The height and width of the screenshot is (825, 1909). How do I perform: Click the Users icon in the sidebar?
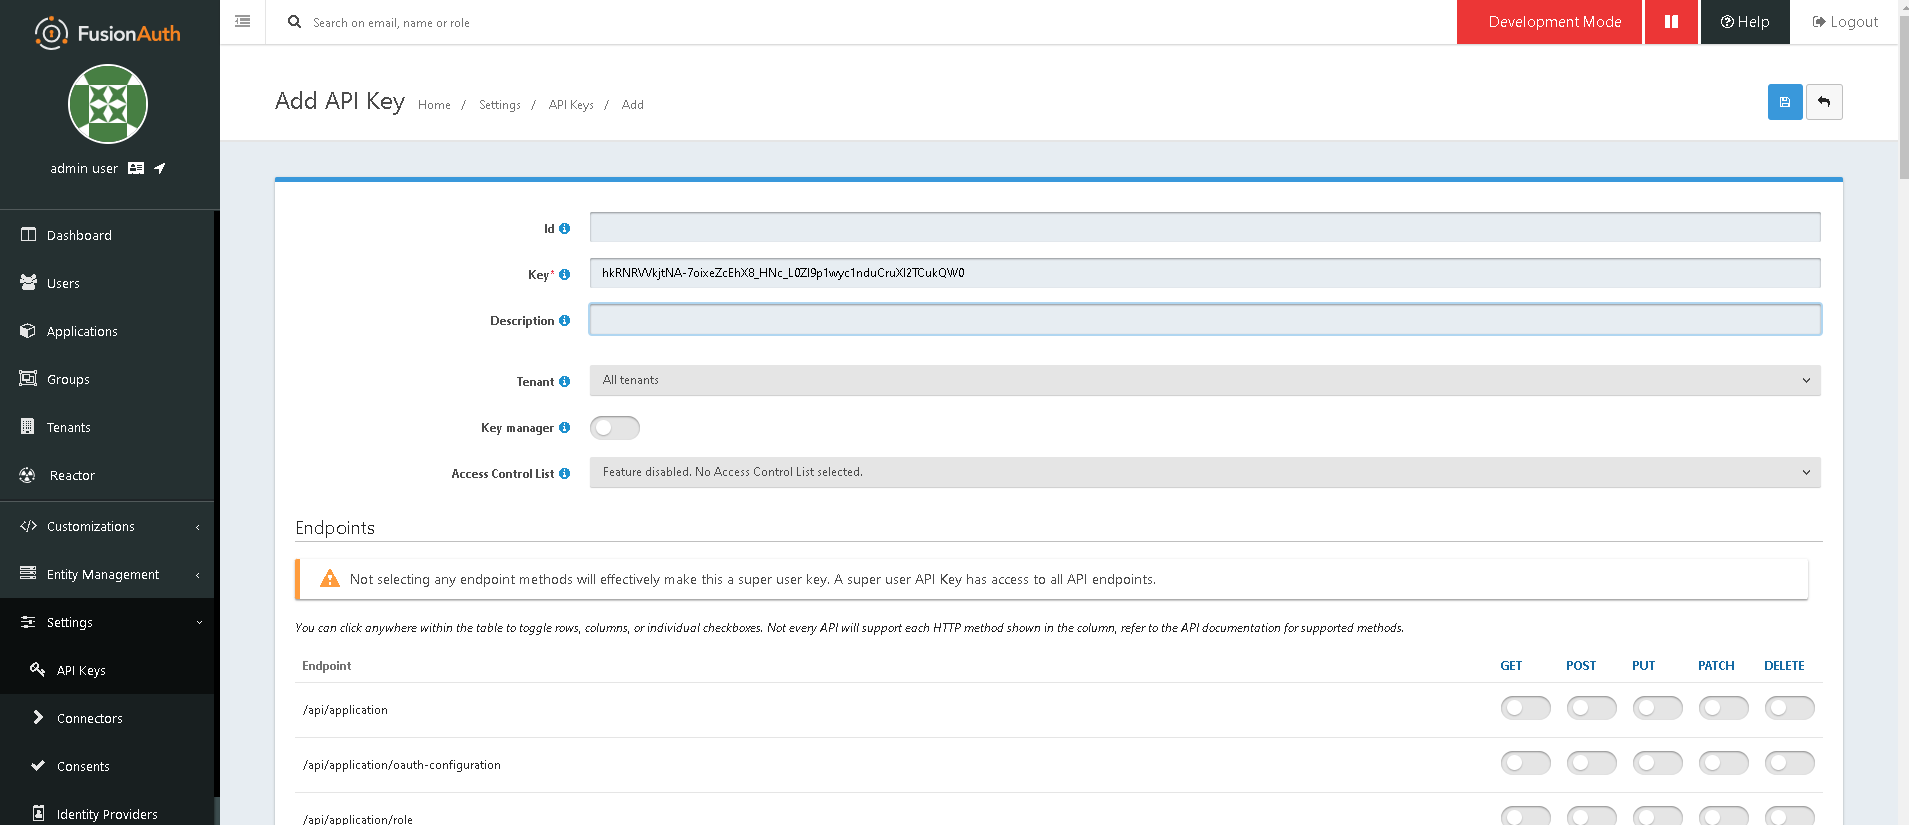point(28,283)
